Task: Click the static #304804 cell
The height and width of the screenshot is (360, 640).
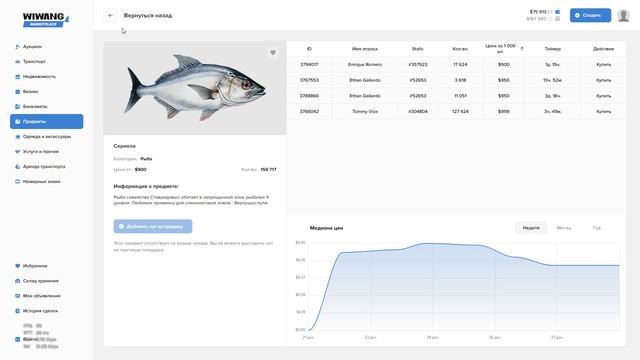Action: [x=418, y=111]
